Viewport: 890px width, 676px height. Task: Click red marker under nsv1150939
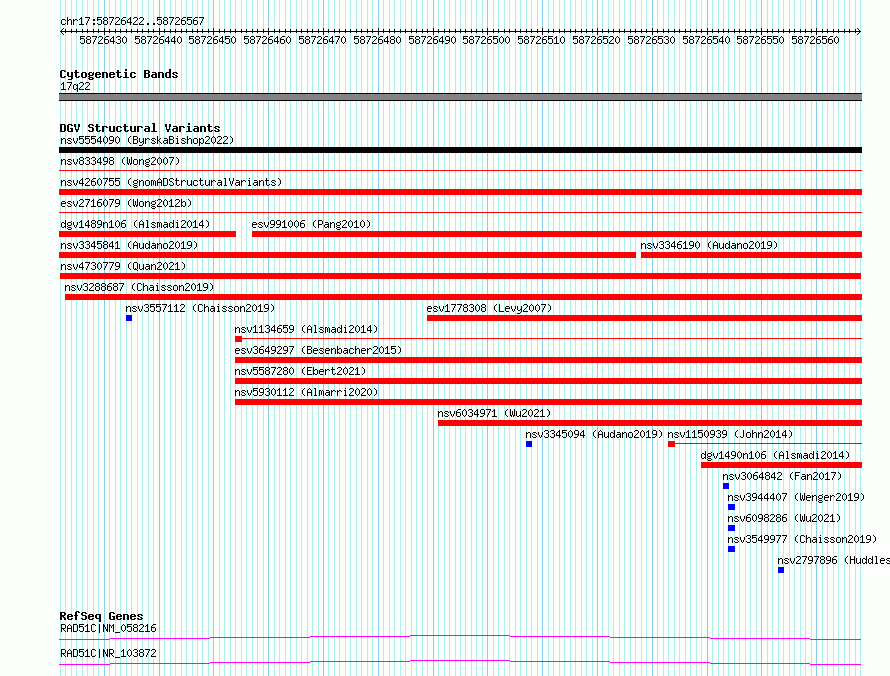coord(671,444)
